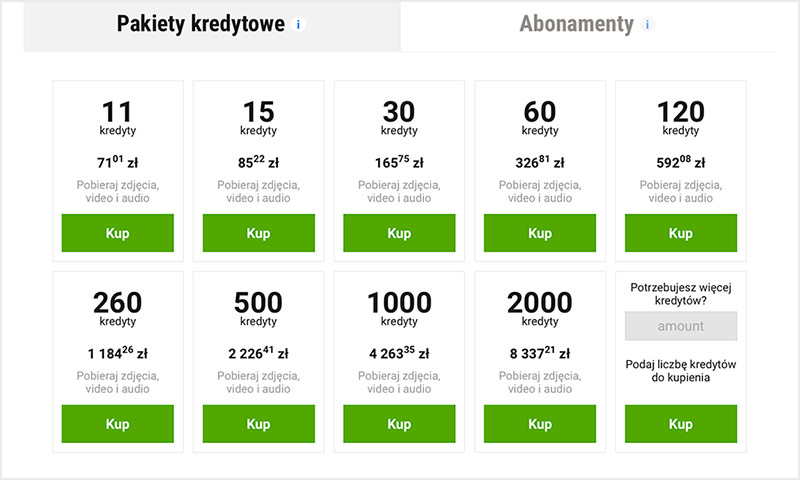Select the Pakiety kredytowe tab
The image size is (800, 480).
click(x=200, y=24)
